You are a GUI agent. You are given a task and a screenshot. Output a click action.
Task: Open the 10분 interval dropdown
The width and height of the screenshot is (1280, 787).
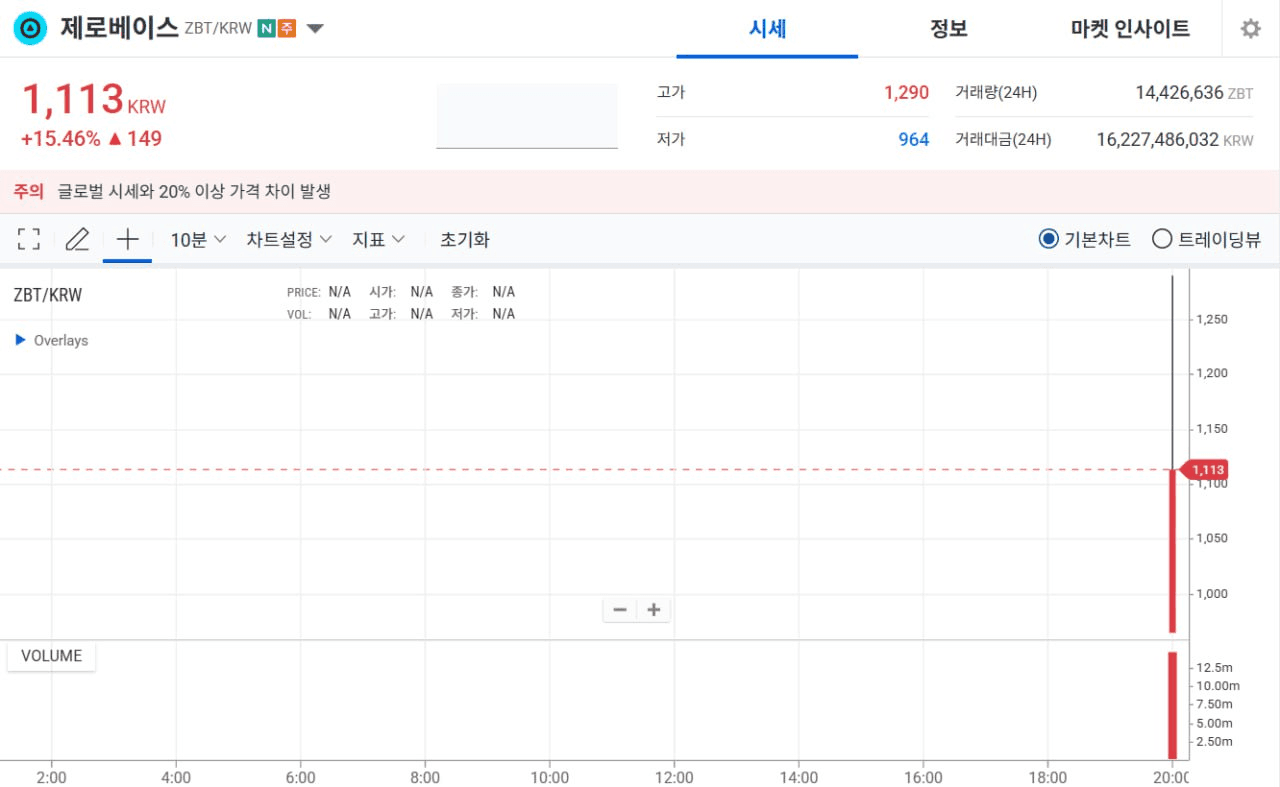click(x=198, y=239)
